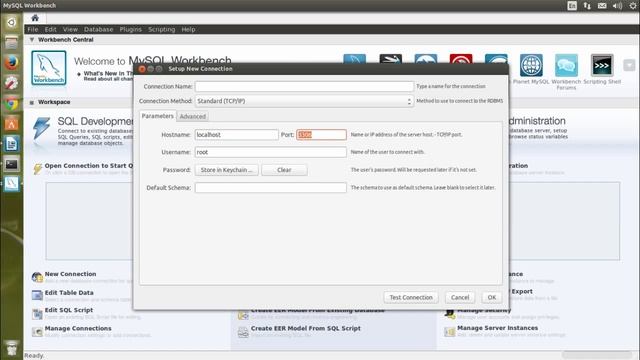Click the Manage Connections link
This screenshot has height=360, width=640.
click(x=78, y=328)
